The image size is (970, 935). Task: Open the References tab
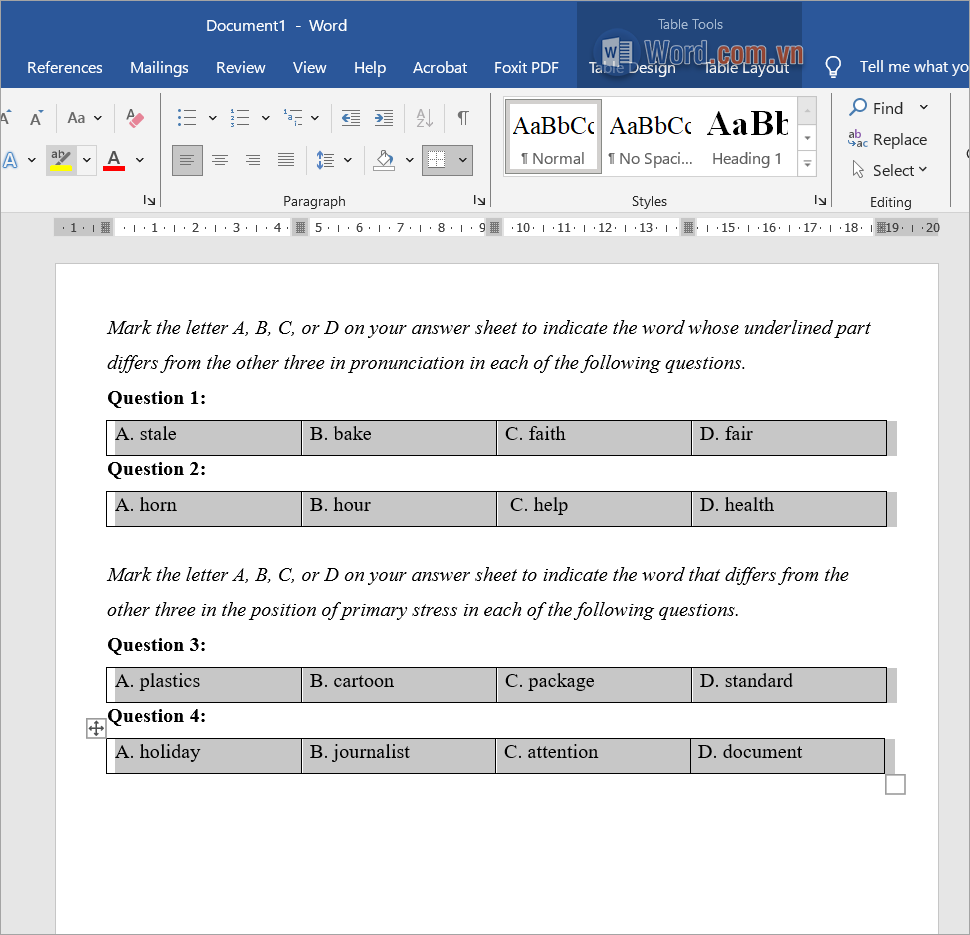pyautogui.click(x=65, y=67)
